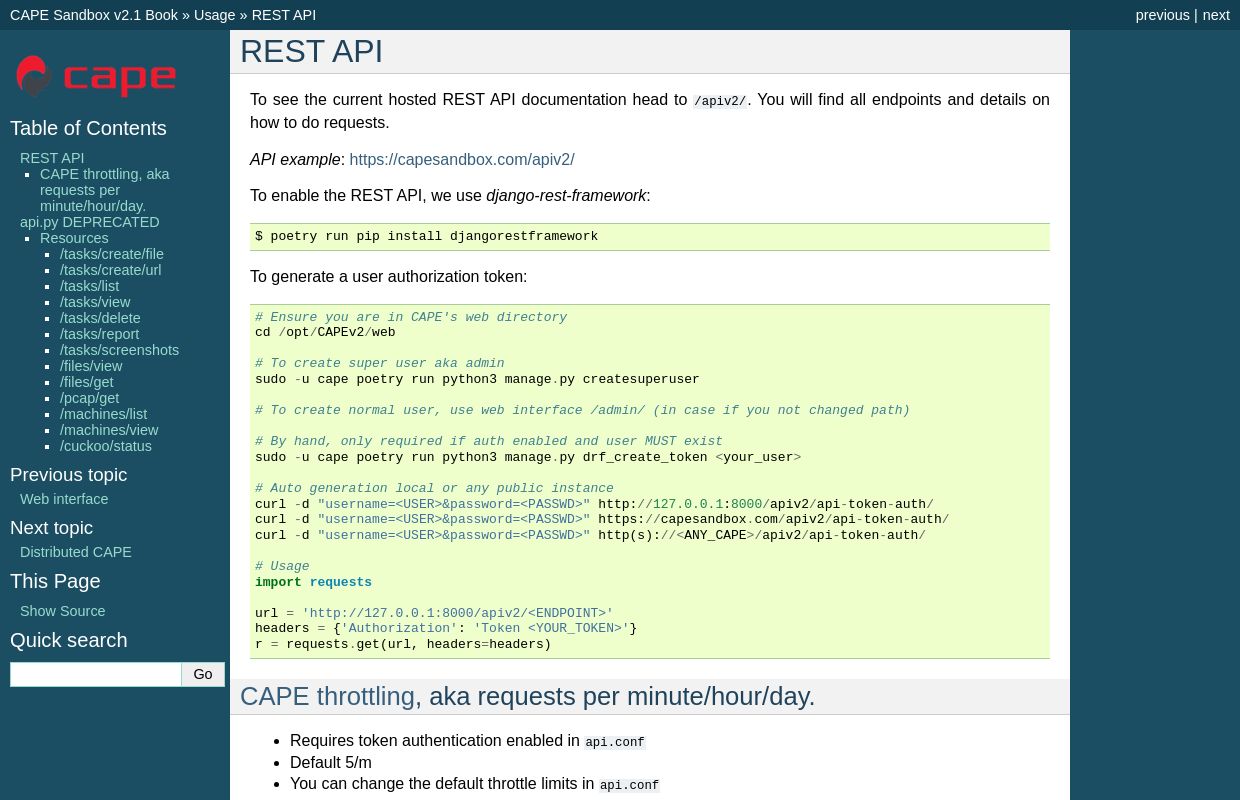Click the pip install djangorestframework command

pyautogui.click(x=427, y=237)
